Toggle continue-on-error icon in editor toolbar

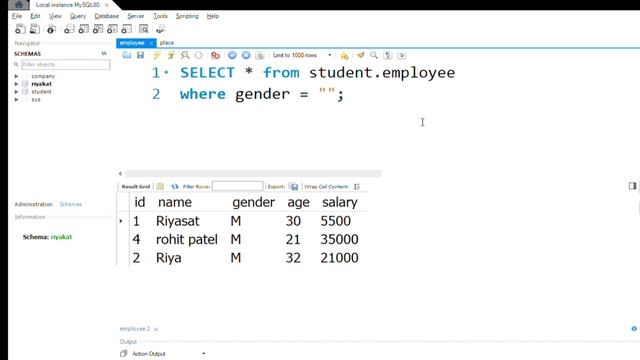pos(215,55)
